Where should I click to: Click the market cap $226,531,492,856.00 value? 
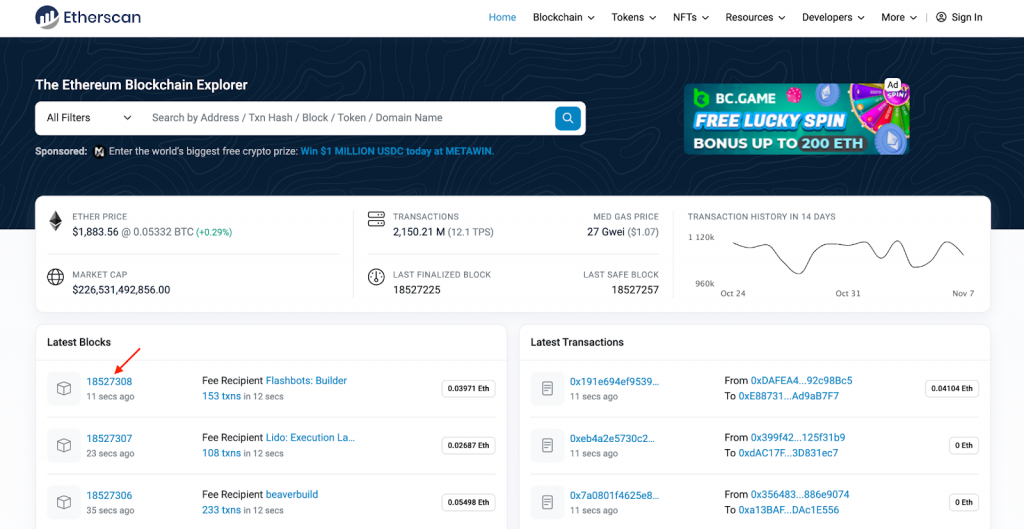point(121,290)
